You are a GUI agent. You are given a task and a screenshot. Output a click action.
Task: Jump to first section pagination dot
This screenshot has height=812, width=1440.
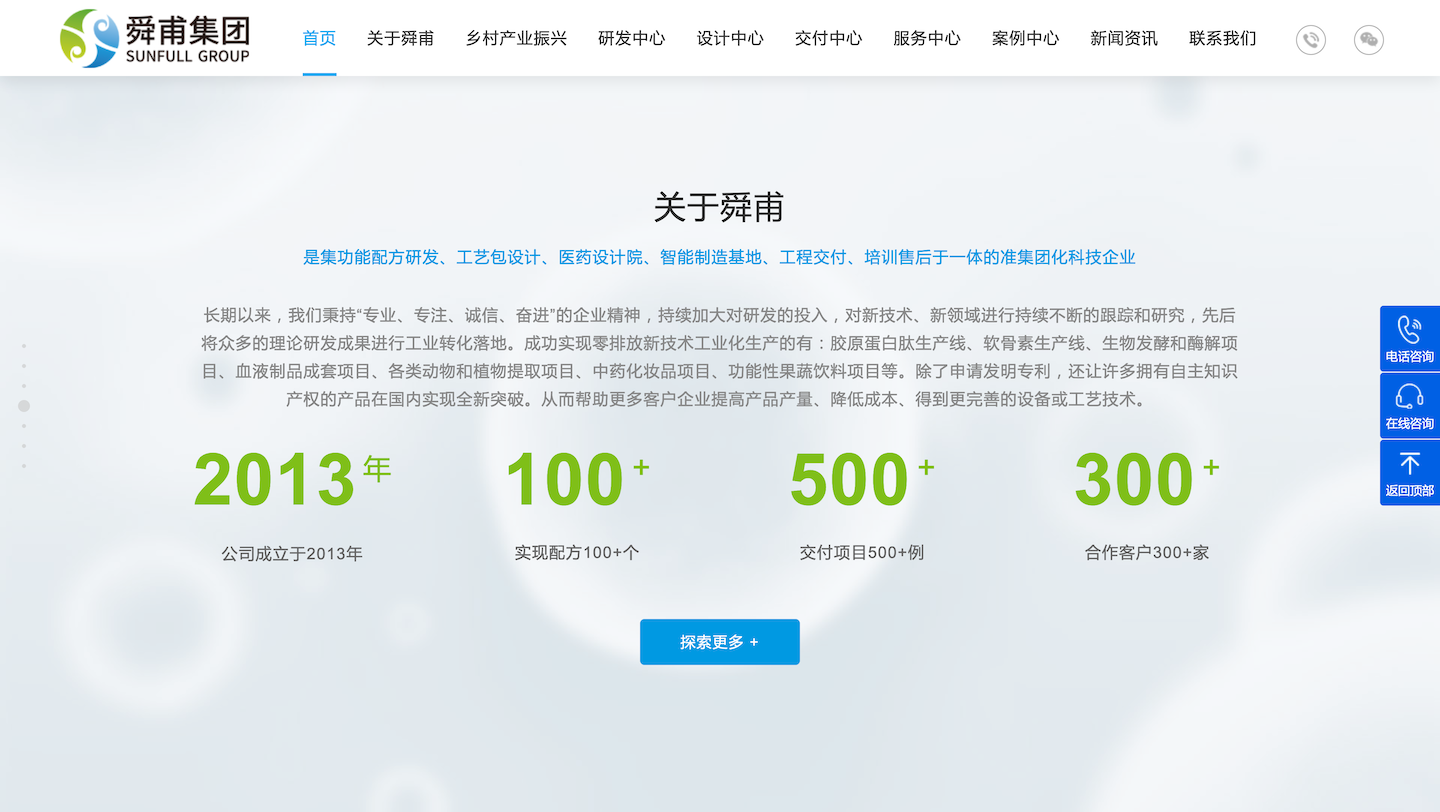pos(24,346)
